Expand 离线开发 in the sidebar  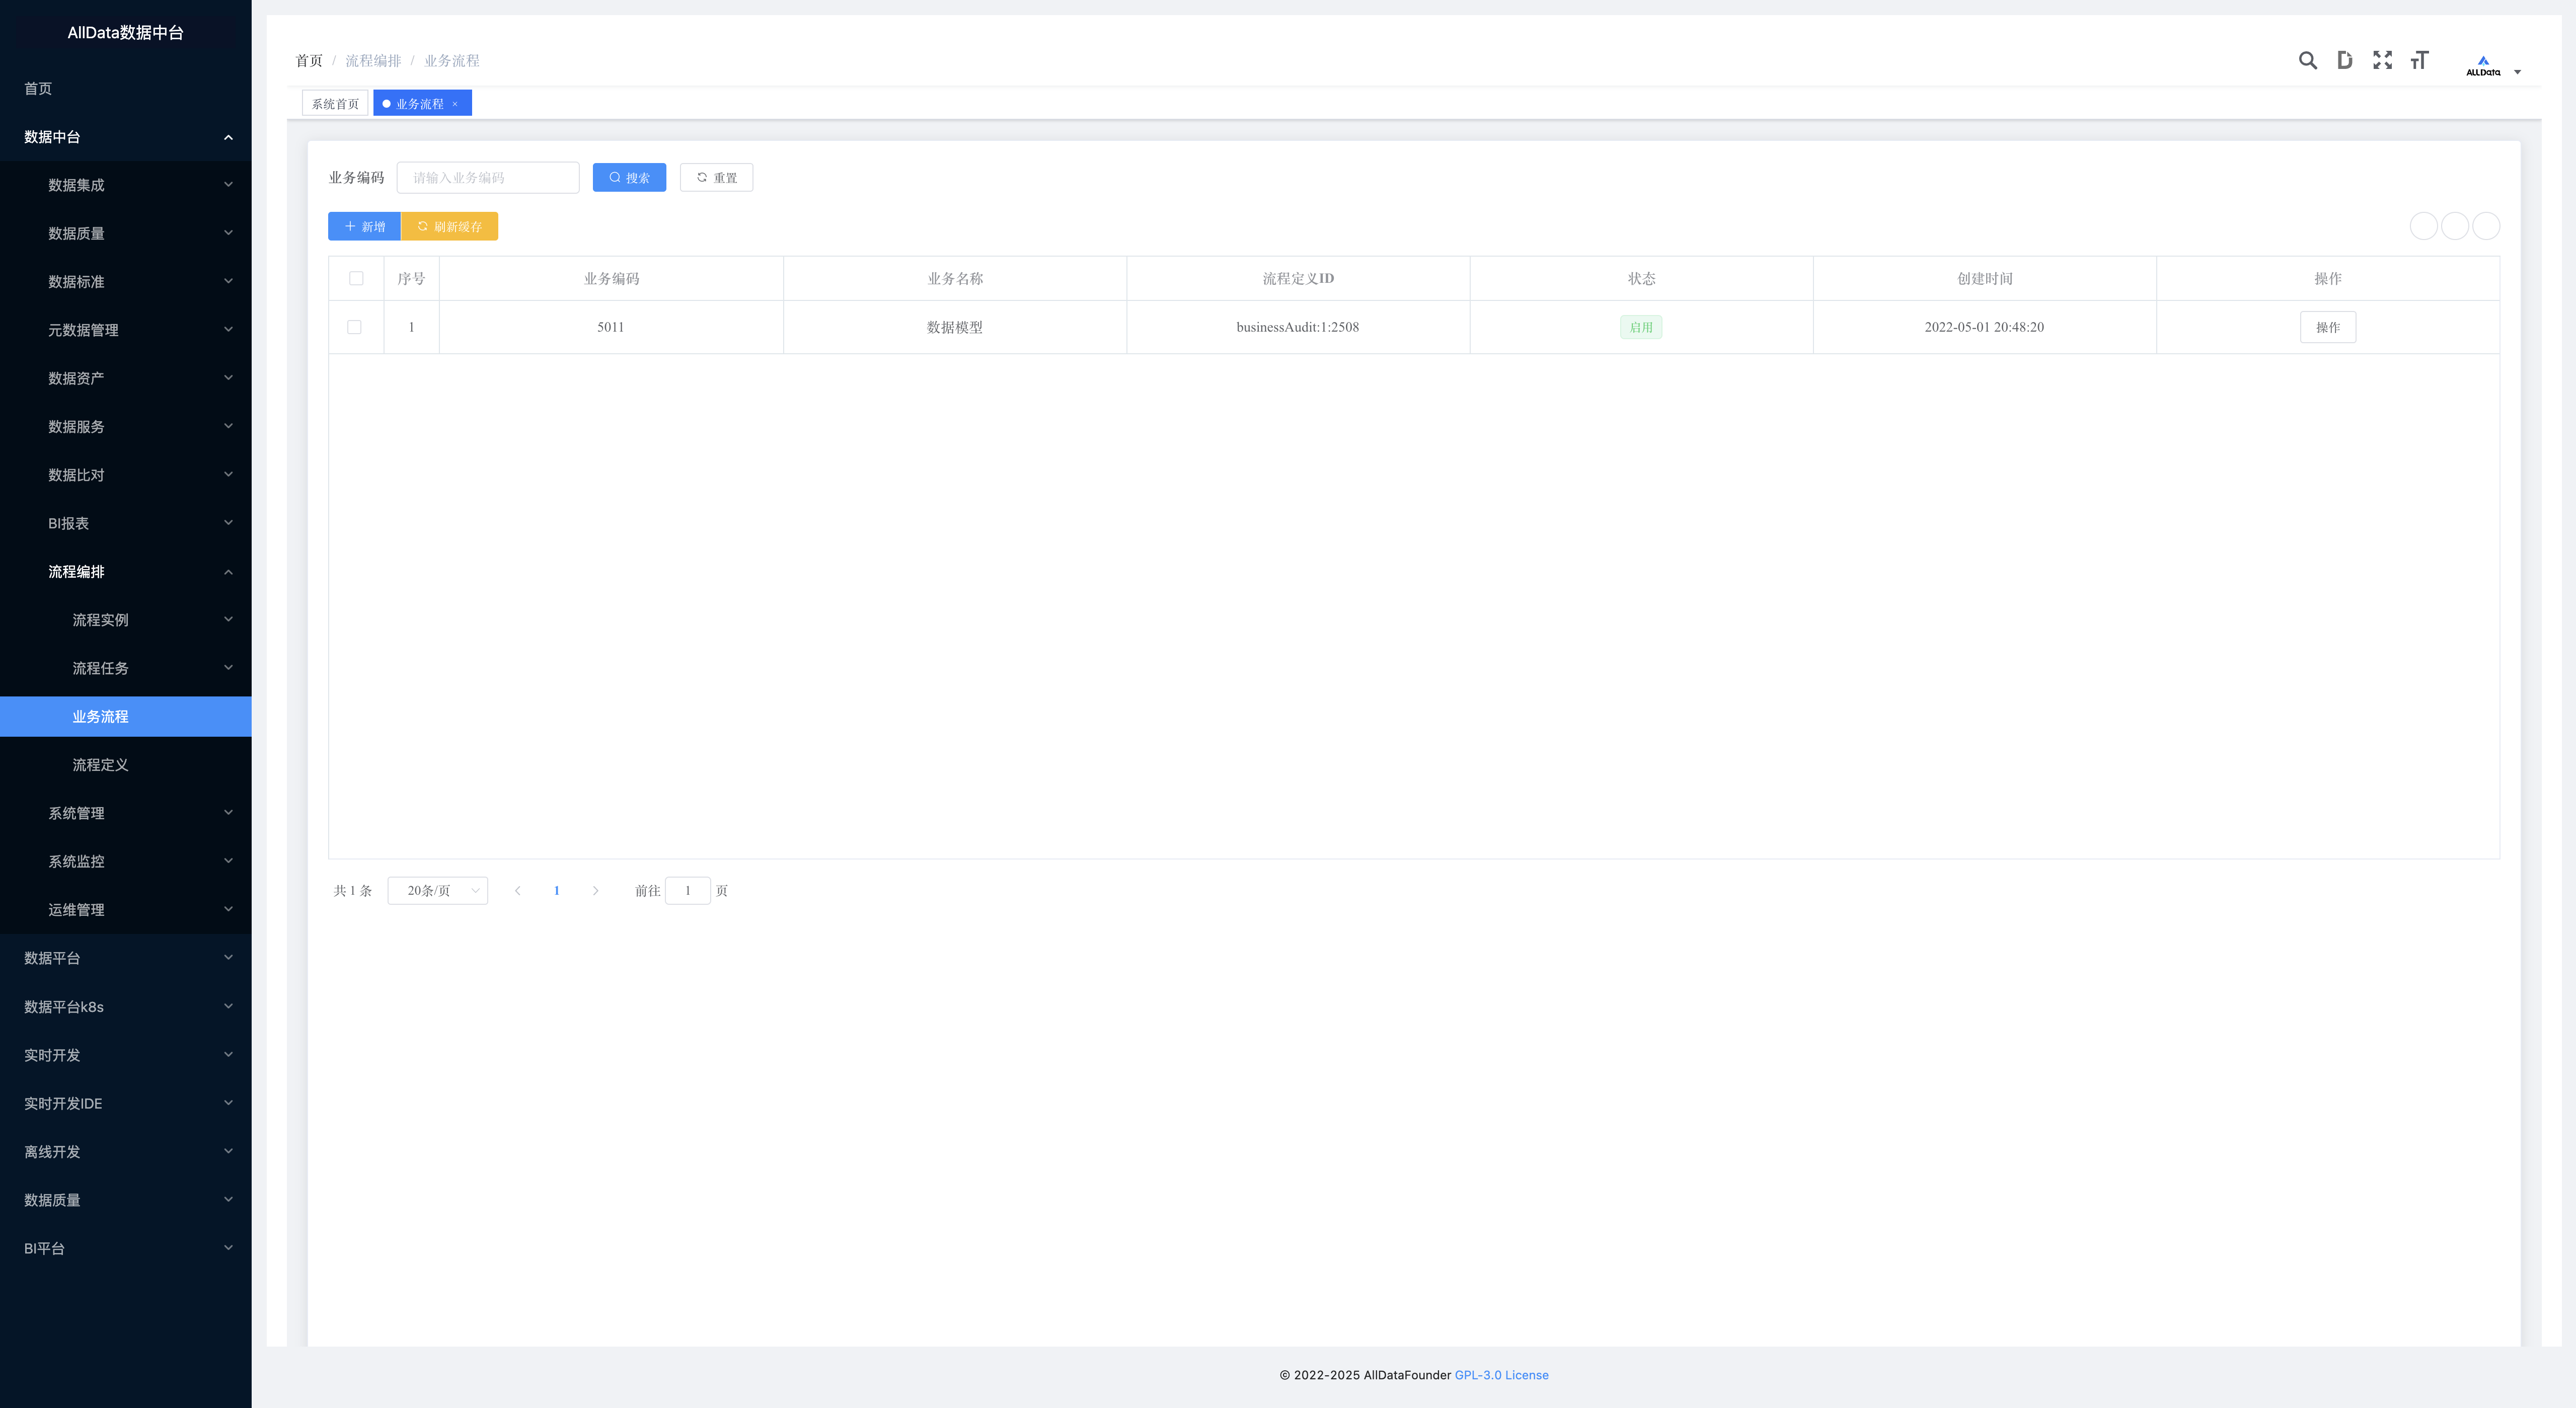coord(126,1151)
